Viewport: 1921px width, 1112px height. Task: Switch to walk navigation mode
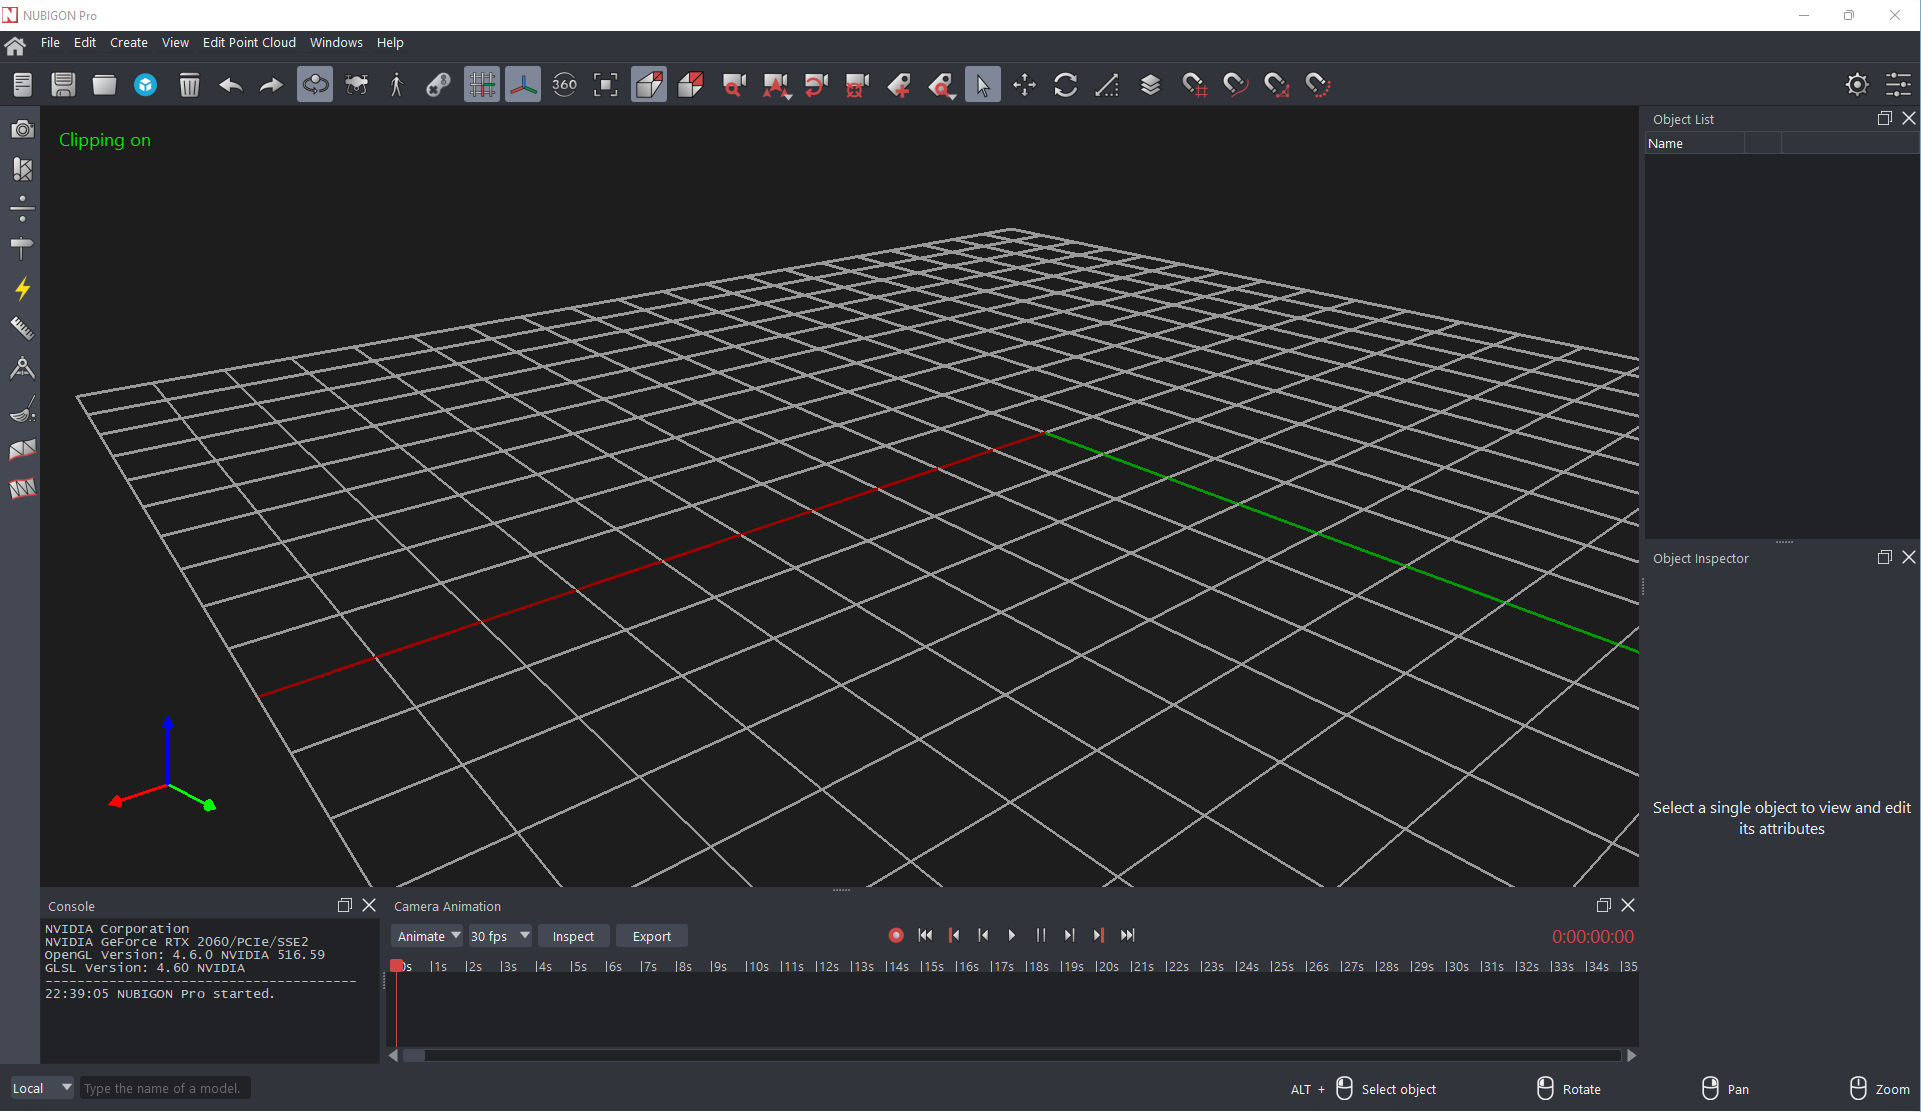click(396, 85)
